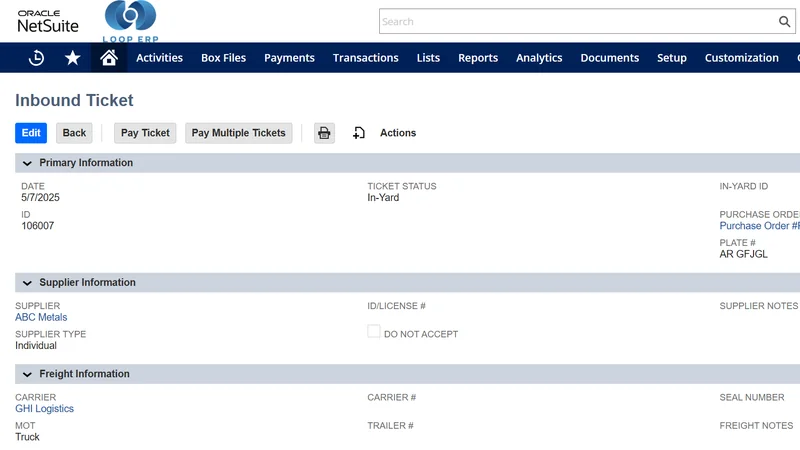The height and width of the screenshot is (450, 800).
Task: Click the ID/LICENSE # label
Action: click(x=396, y=306)
